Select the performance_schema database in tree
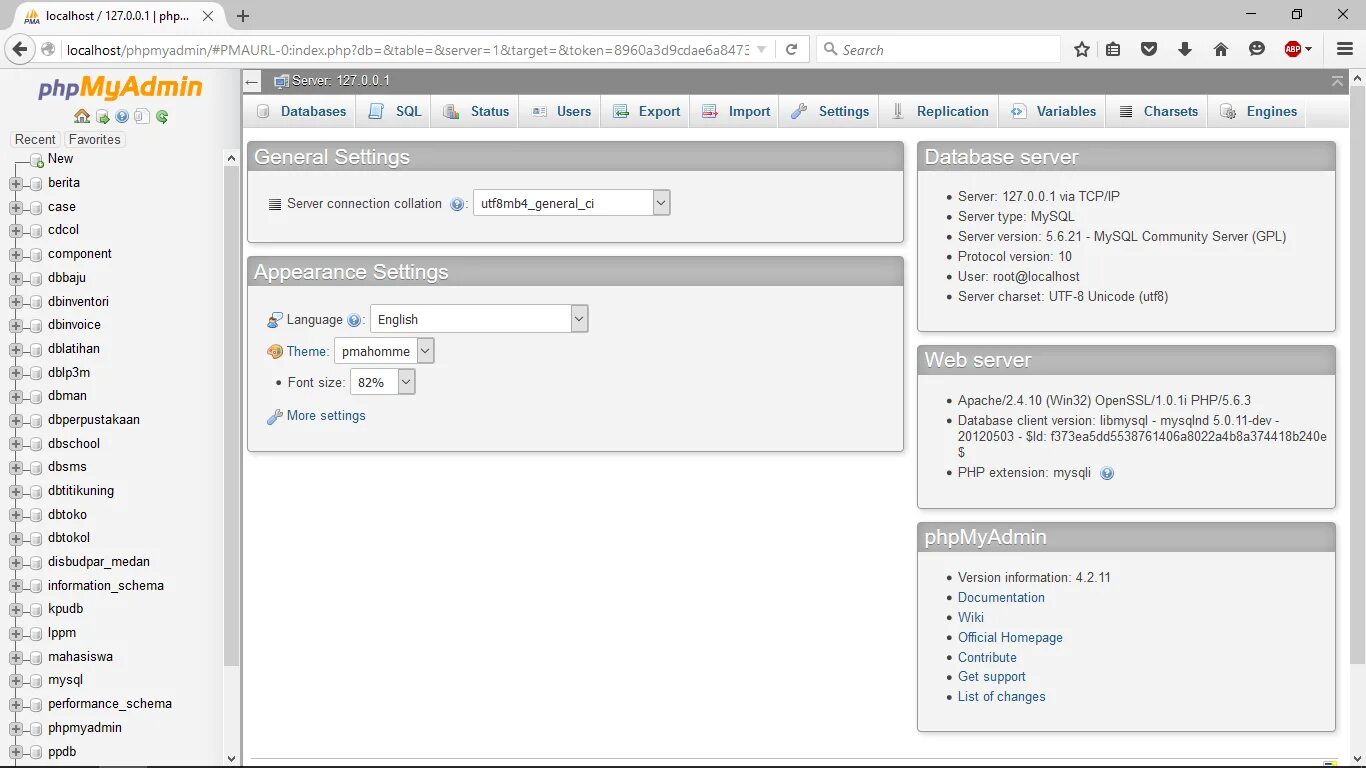The image size is (1366, 768). [x=110, y=704]
